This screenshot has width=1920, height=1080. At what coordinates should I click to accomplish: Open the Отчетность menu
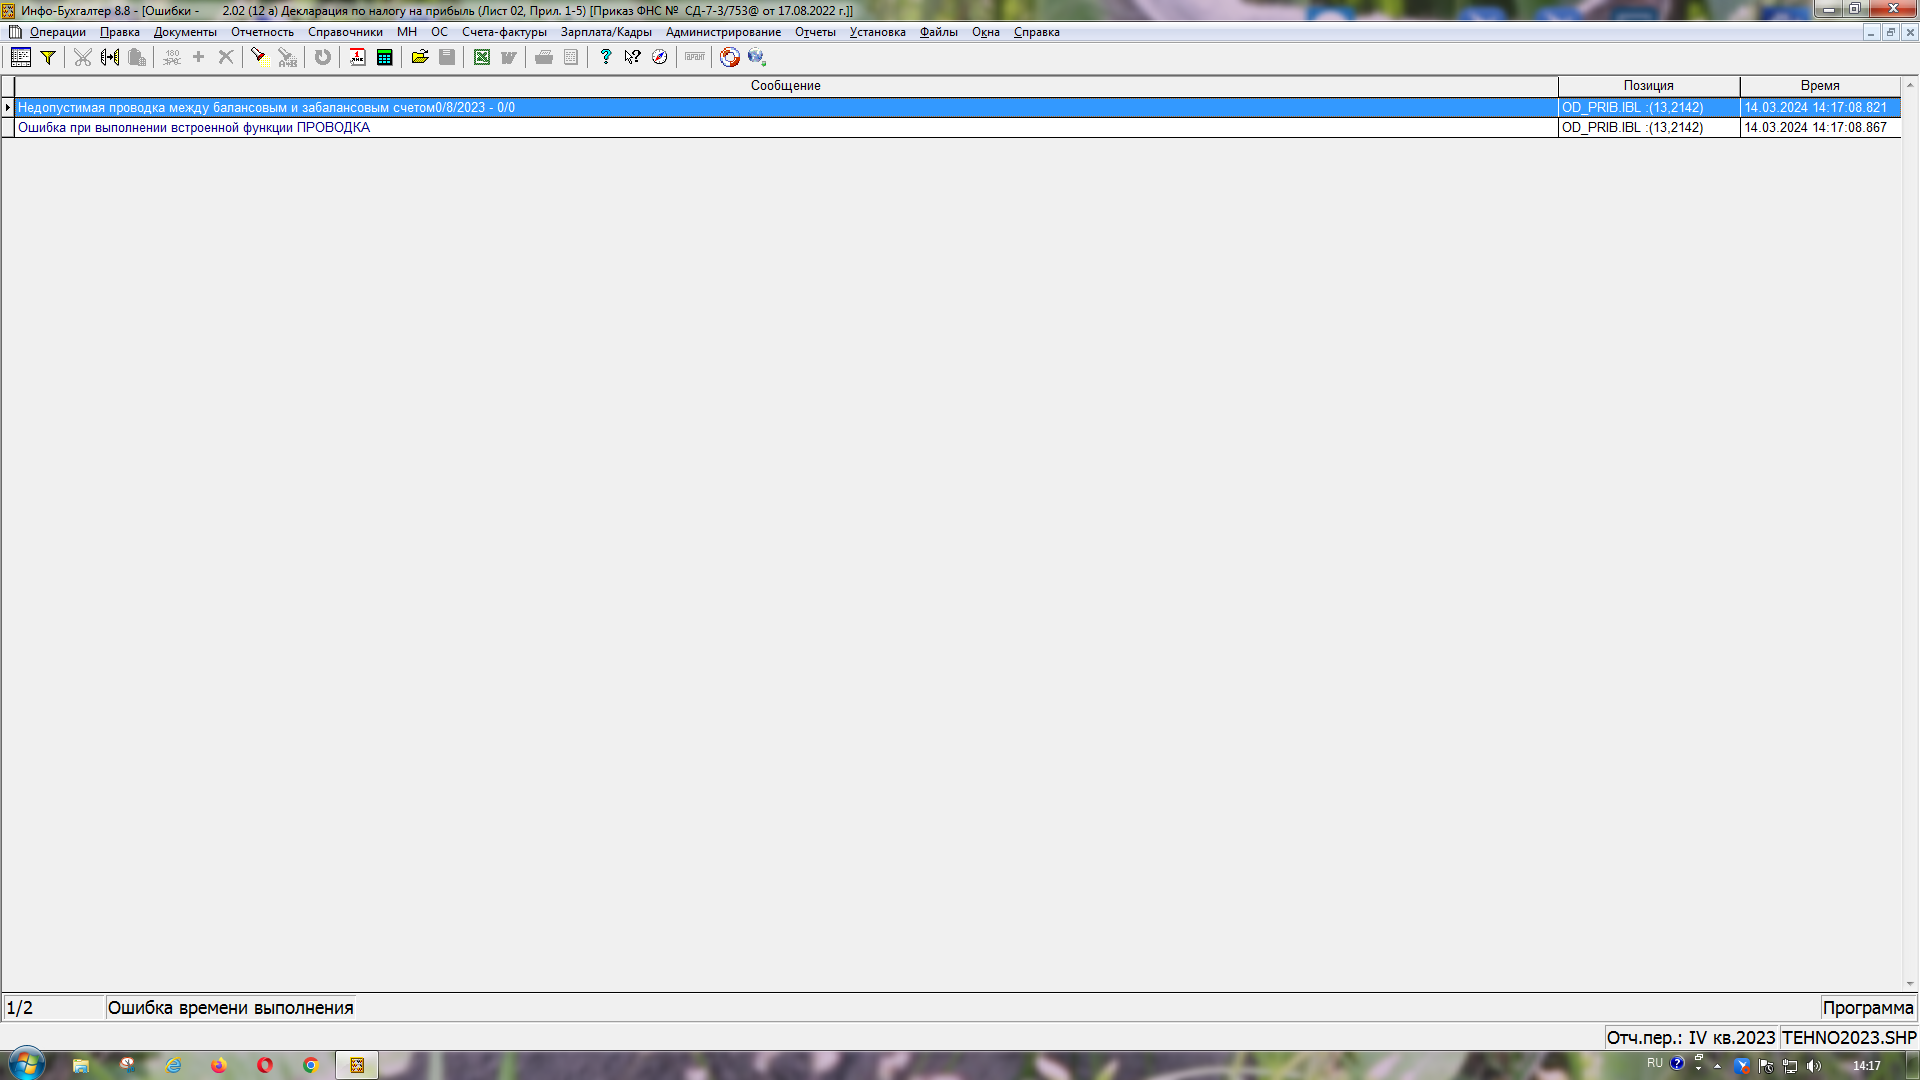[262, 32]
